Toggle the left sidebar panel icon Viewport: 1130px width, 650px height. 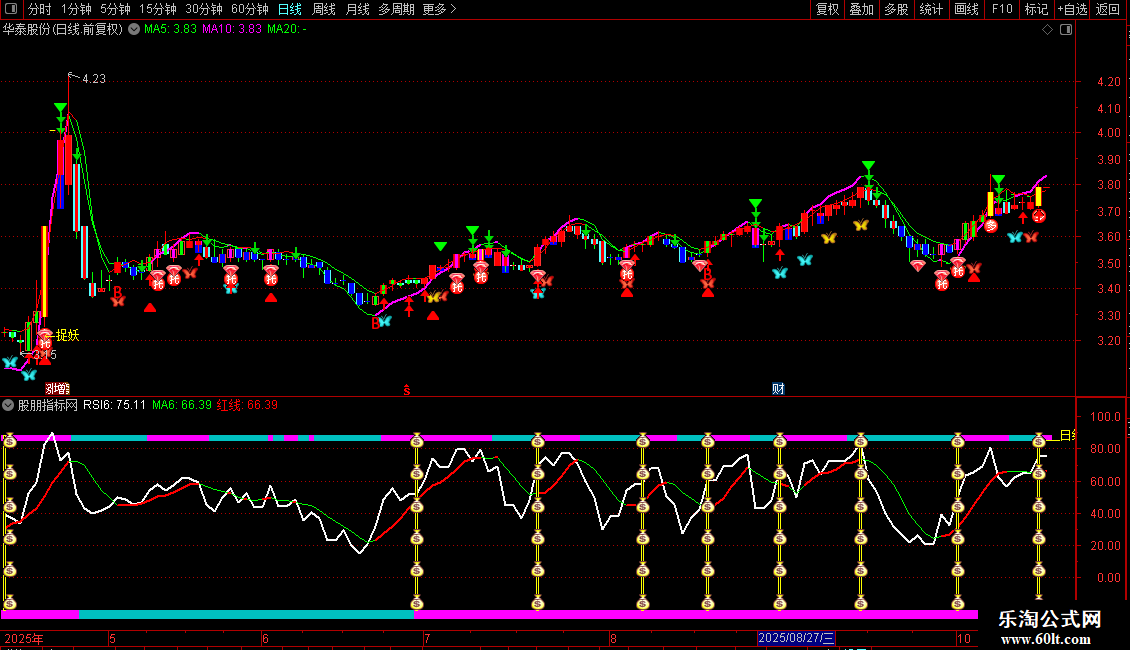coord(11,9)
